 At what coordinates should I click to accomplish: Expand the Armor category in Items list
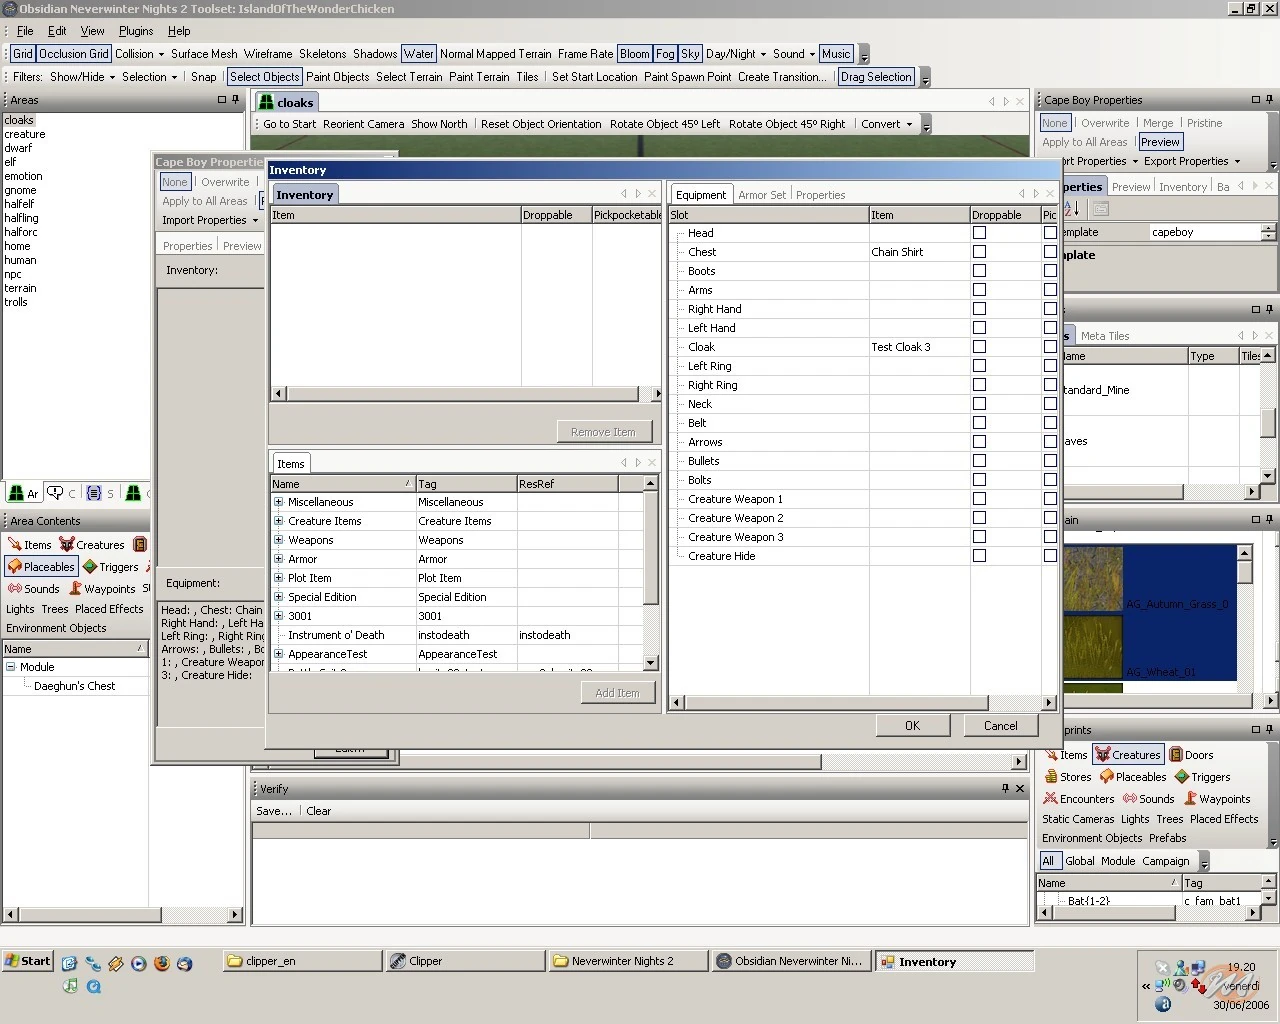(279, 559)
